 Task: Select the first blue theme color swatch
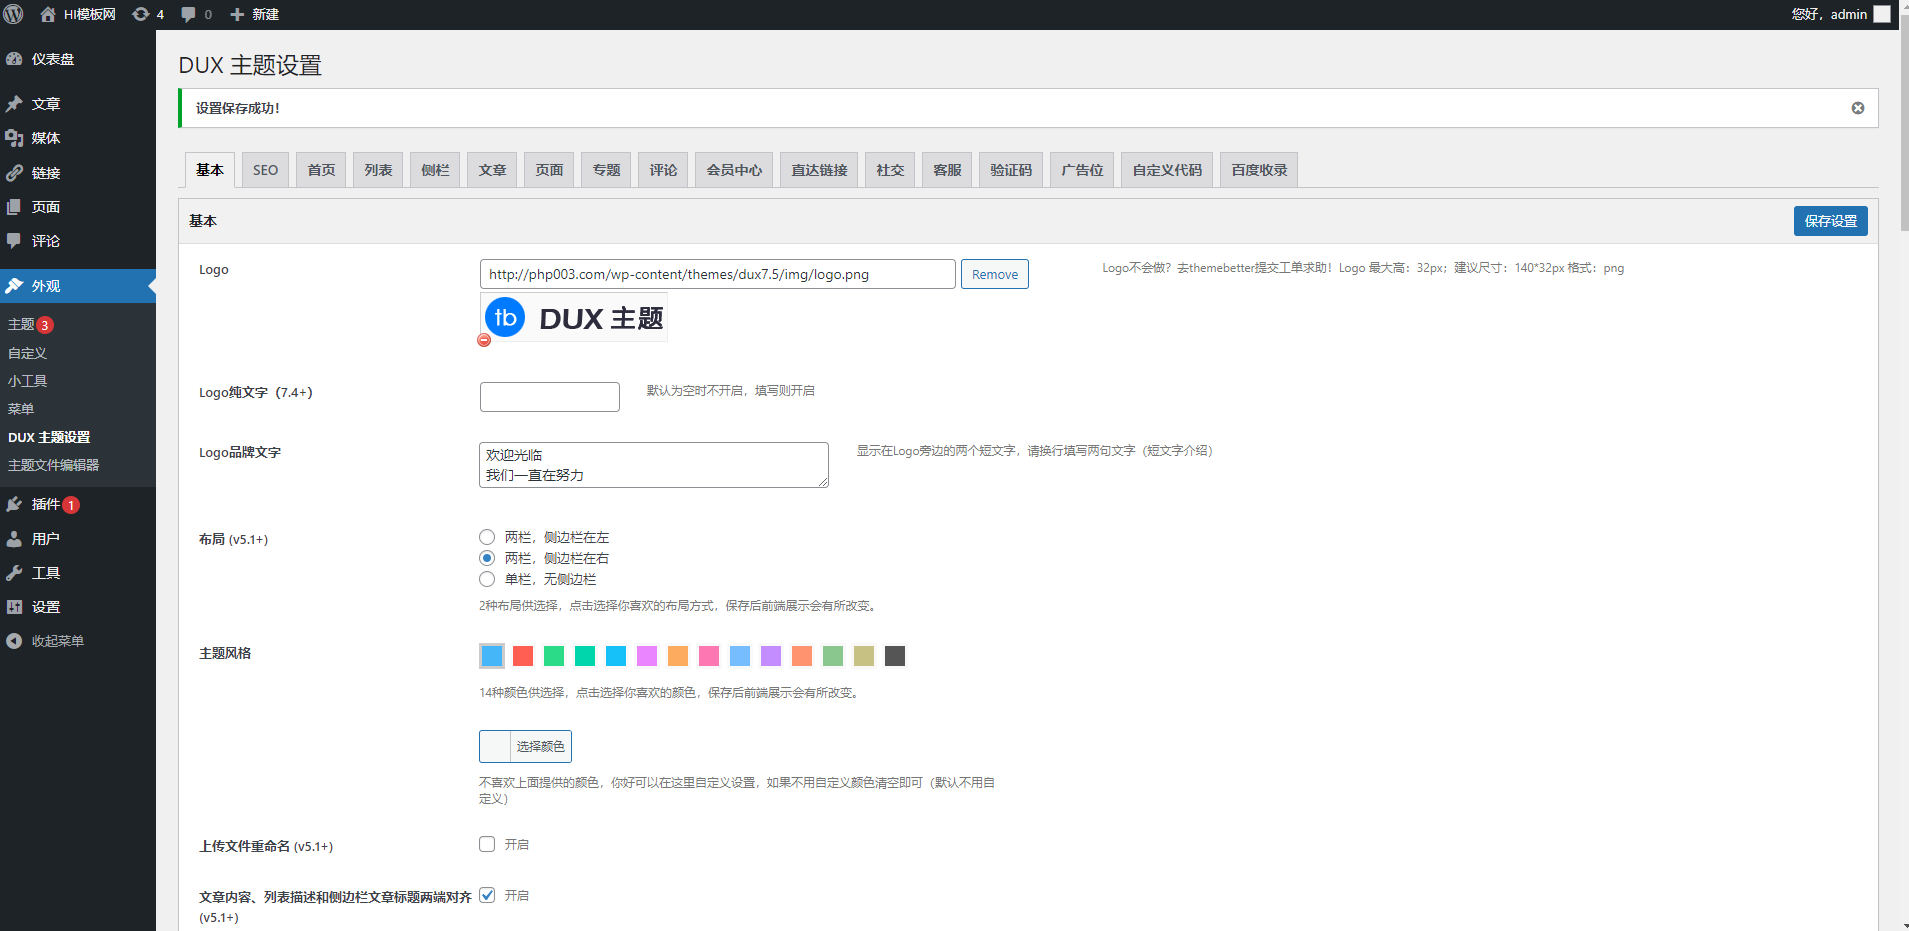pyautogui.click(x=492, y=656)
